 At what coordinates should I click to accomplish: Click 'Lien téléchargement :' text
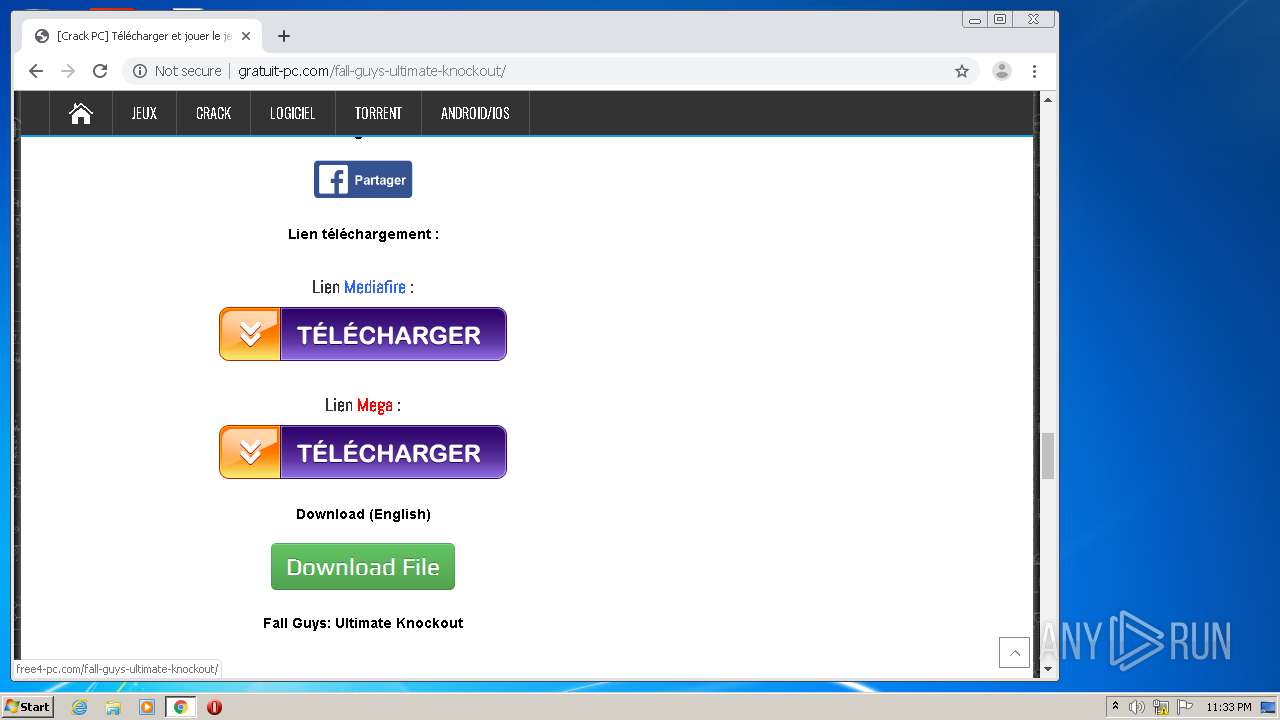coord(363,234)
